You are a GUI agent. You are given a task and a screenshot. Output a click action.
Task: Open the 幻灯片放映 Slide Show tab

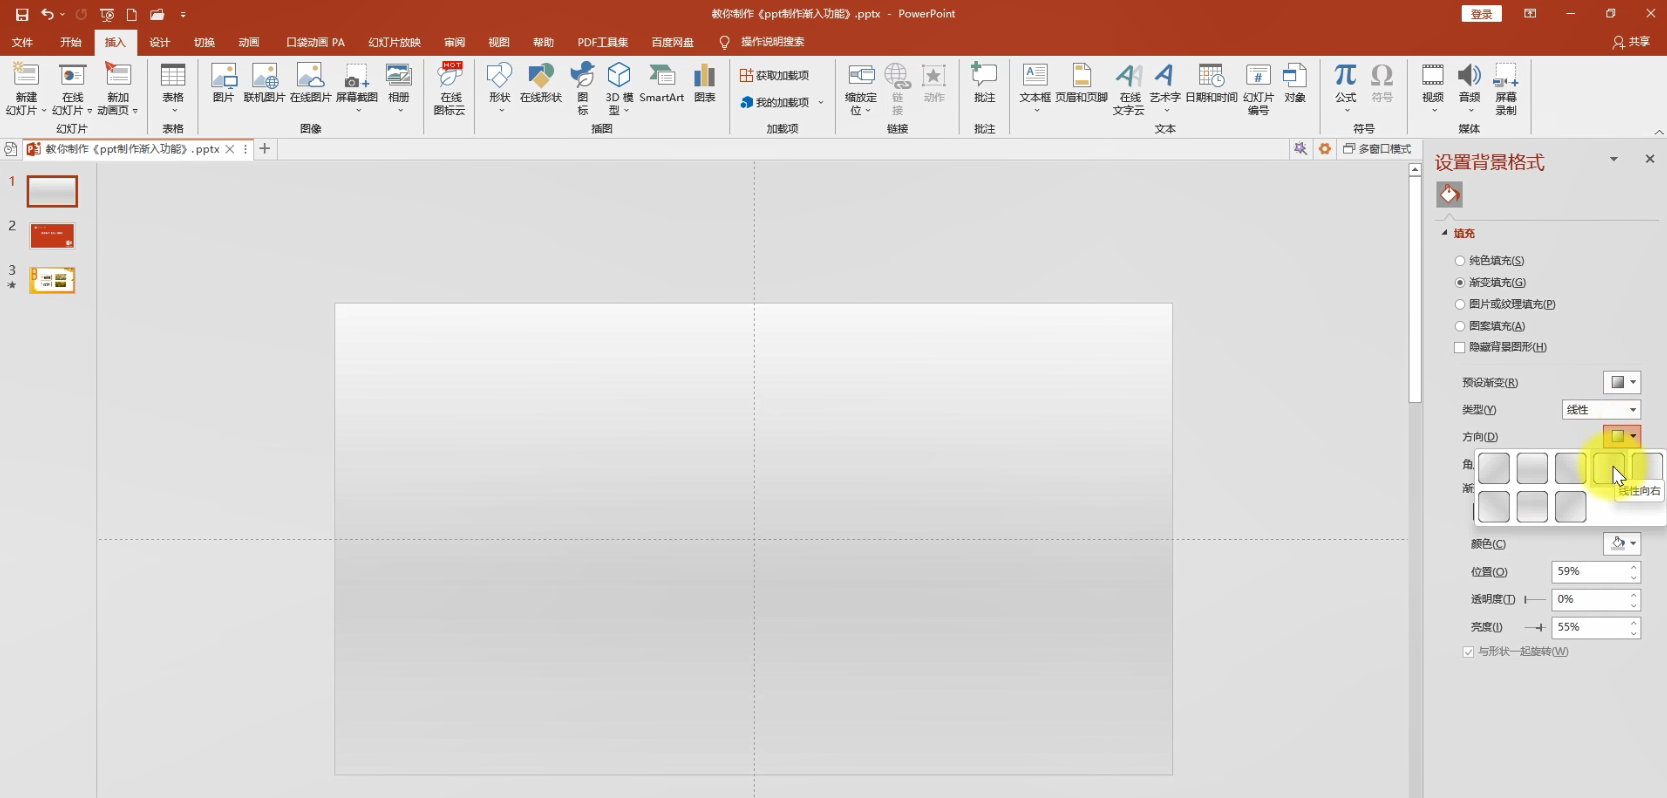pos(394,42)
